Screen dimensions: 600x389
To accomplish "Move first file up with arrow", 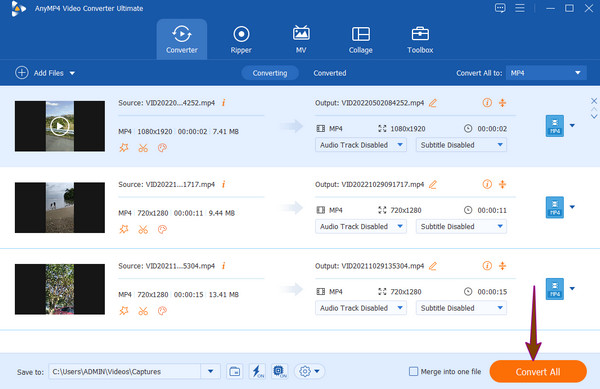I will 594,110.
